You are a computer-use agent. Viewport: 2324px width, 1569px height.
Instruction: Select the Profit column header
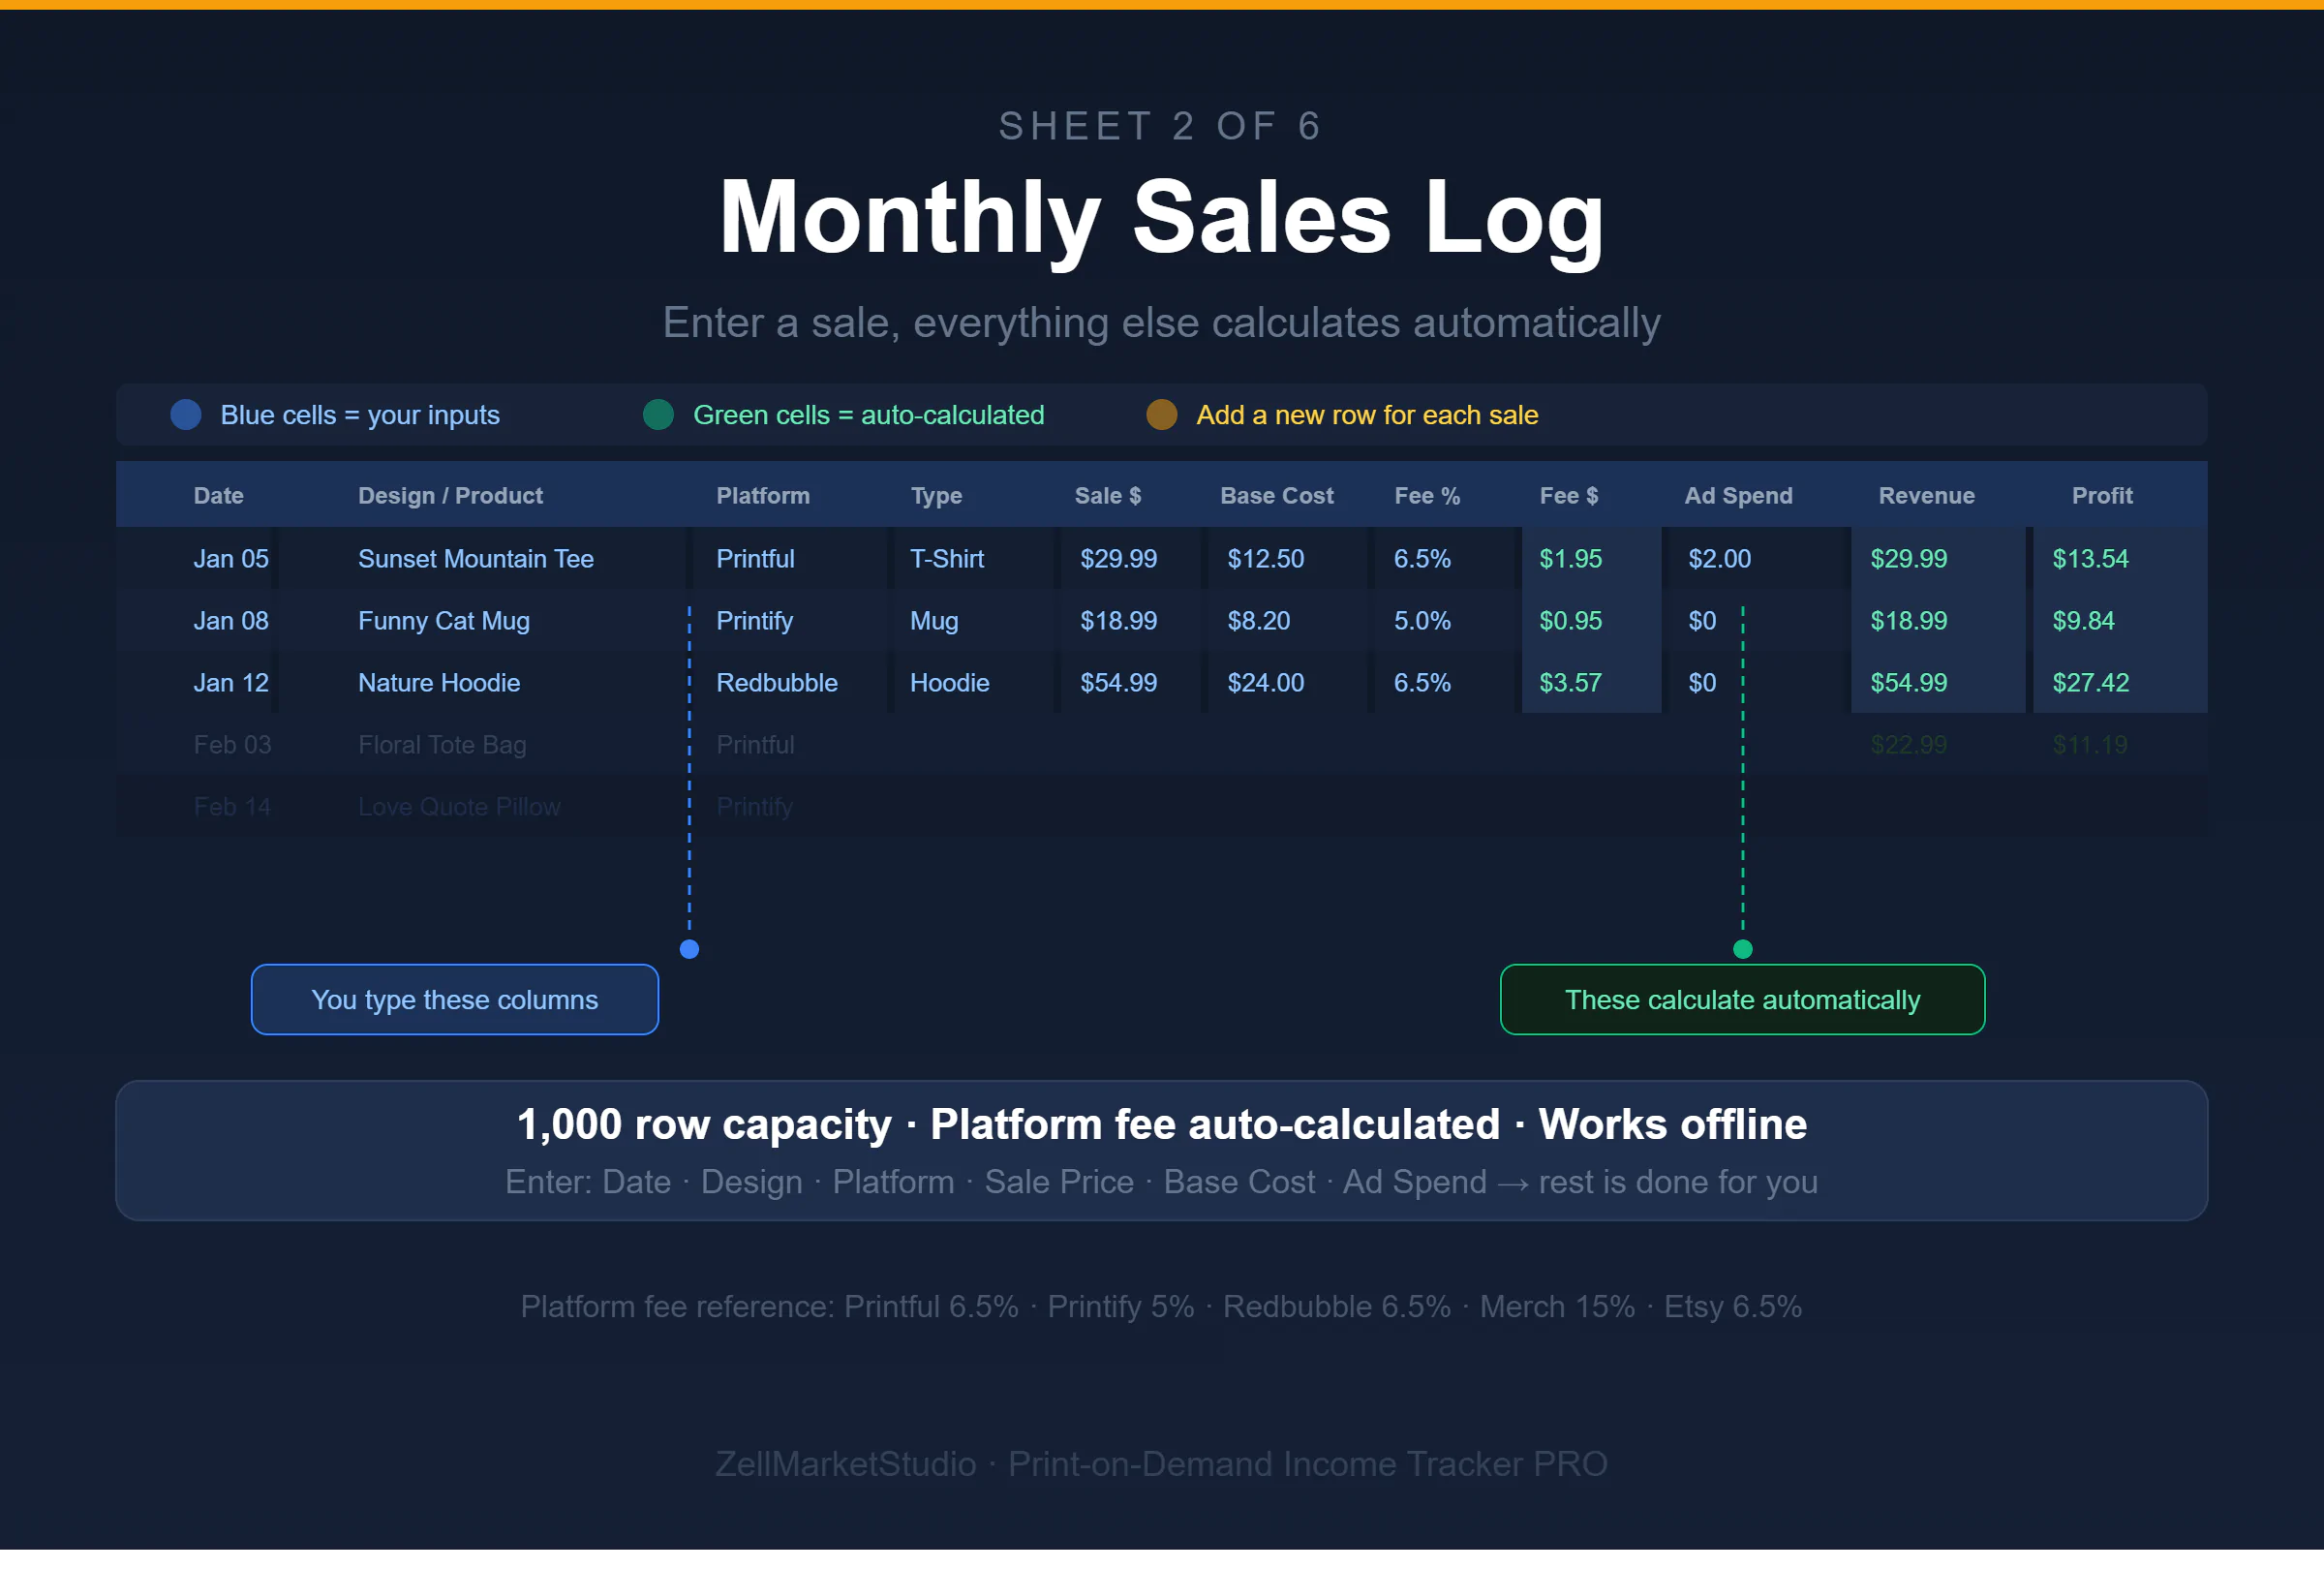(2101, 495)
